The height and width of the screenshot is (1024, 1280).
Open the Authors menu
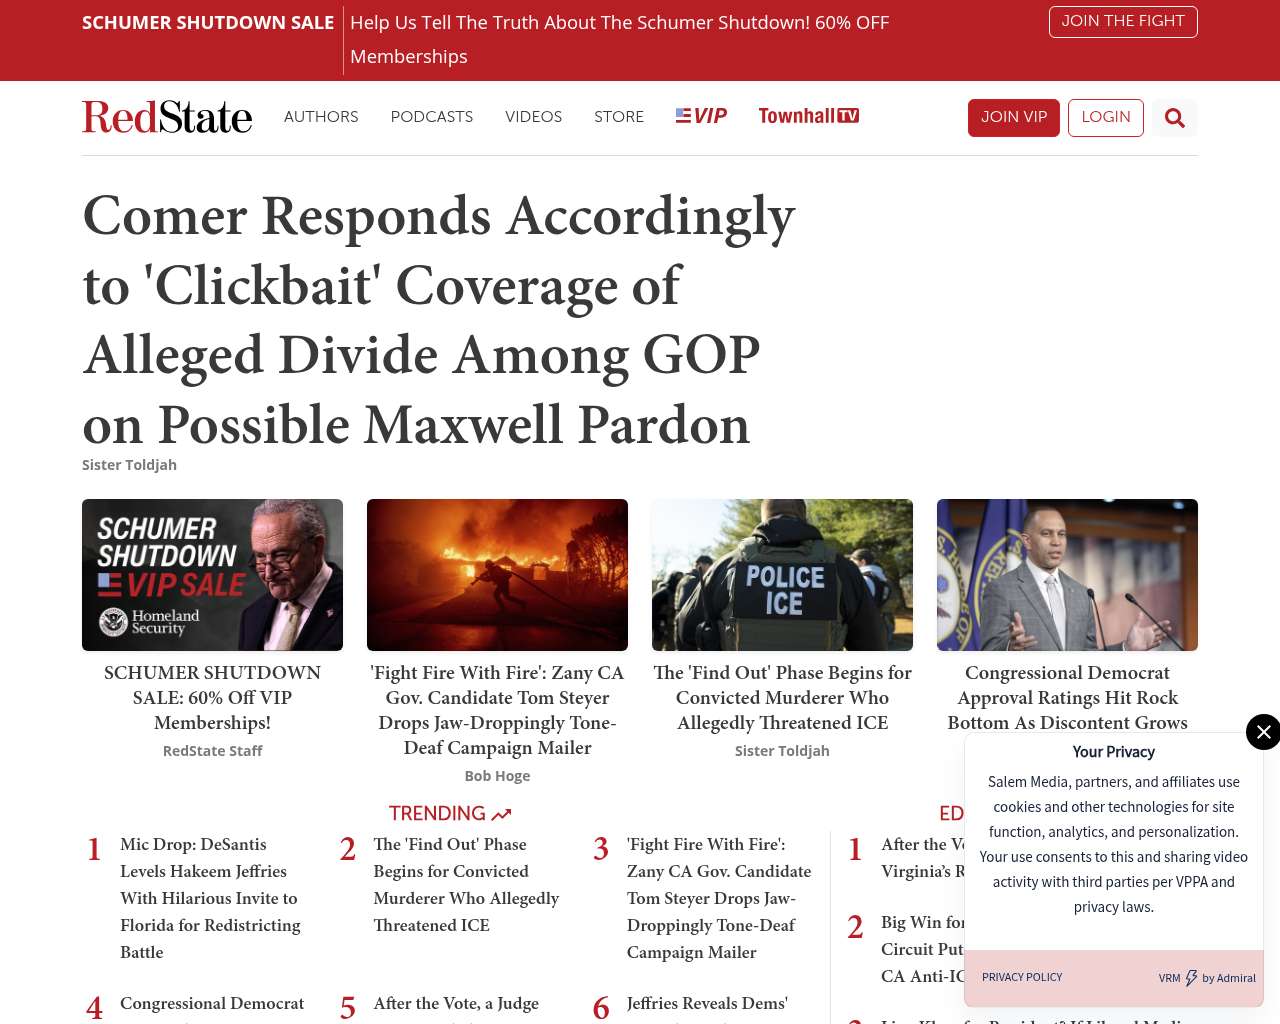pos(321,117)
